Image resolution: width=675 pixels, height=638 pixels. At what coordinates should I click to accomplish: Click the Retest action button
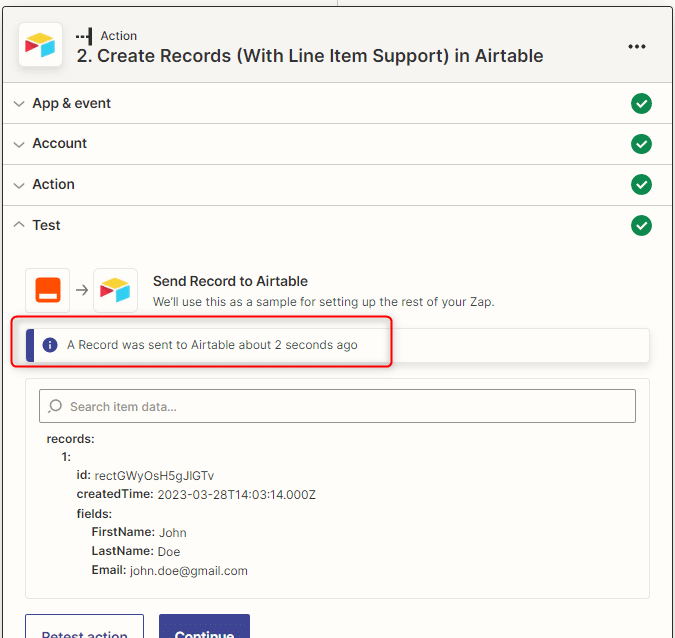pyautogui.click(x=84, y=627)
